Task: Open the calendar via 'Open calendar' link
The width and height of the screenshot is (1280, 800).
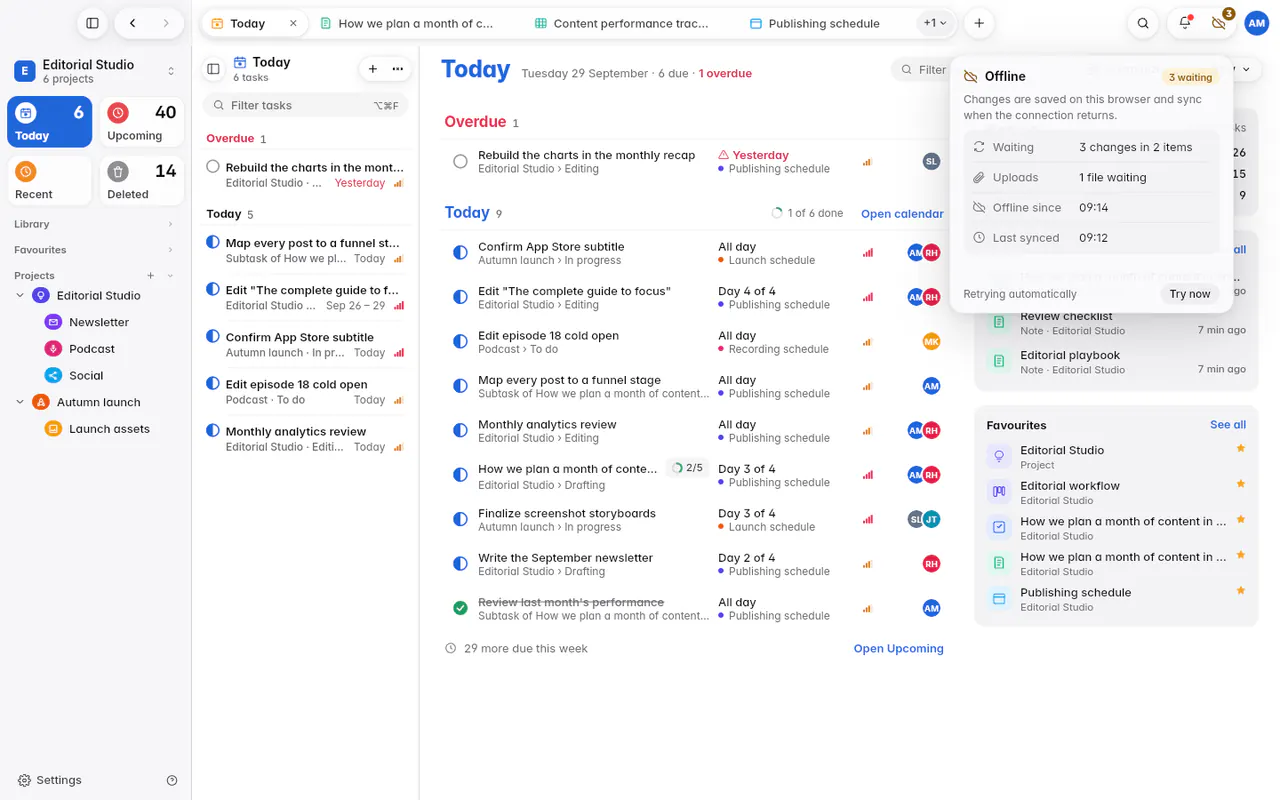Action: [x=902, y=214]
